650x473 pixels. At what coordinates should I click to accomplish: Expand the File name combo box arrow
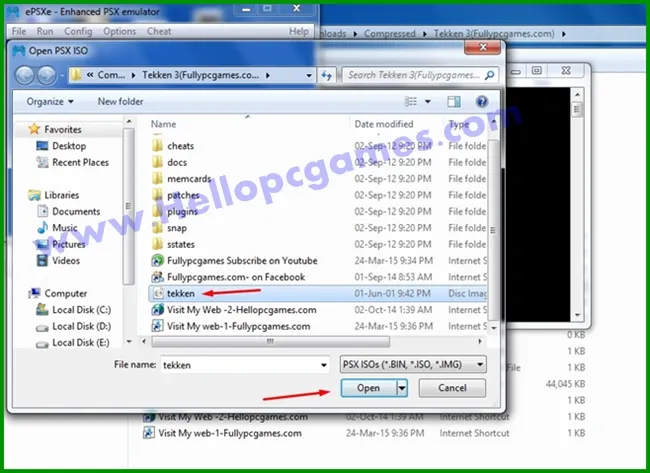coord(324,365)
